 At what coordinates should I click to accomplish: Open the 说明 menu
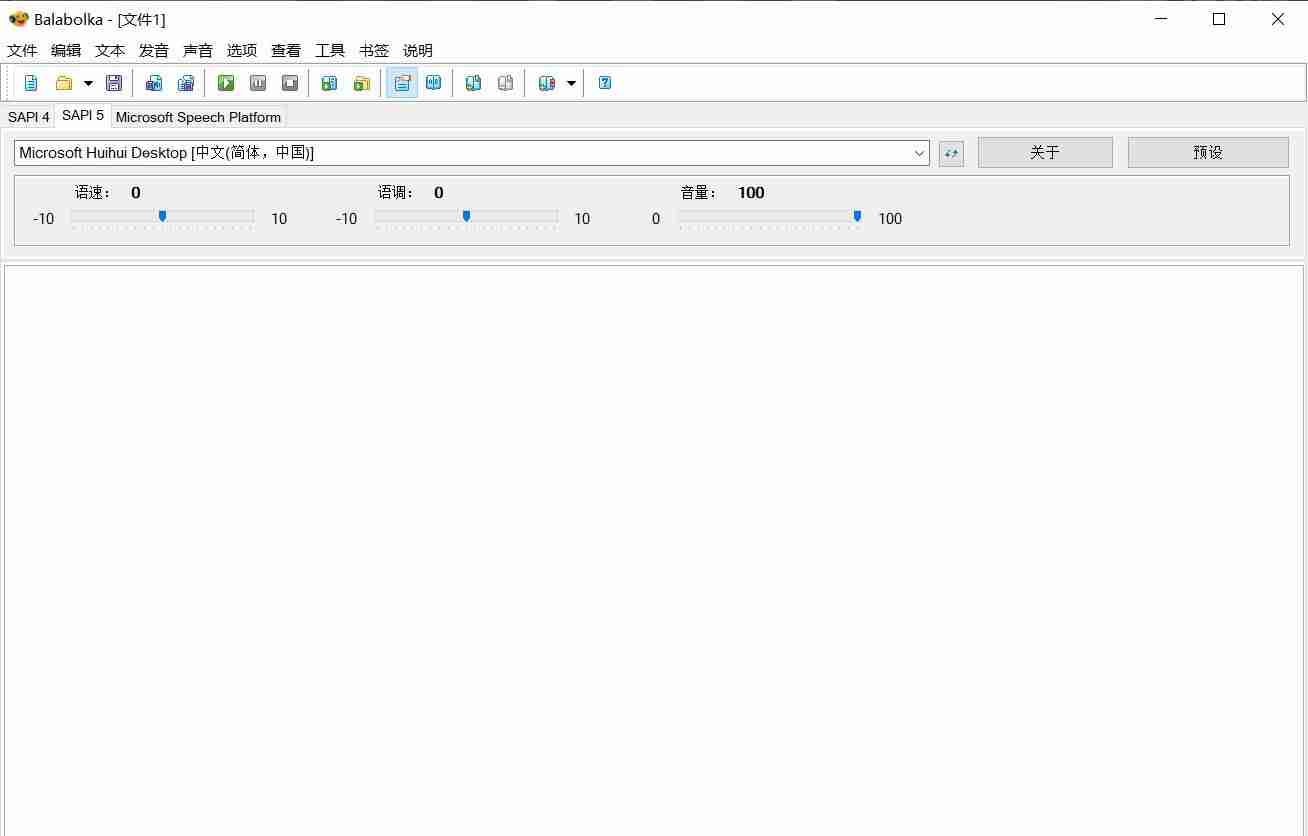[x=418, y=50]
